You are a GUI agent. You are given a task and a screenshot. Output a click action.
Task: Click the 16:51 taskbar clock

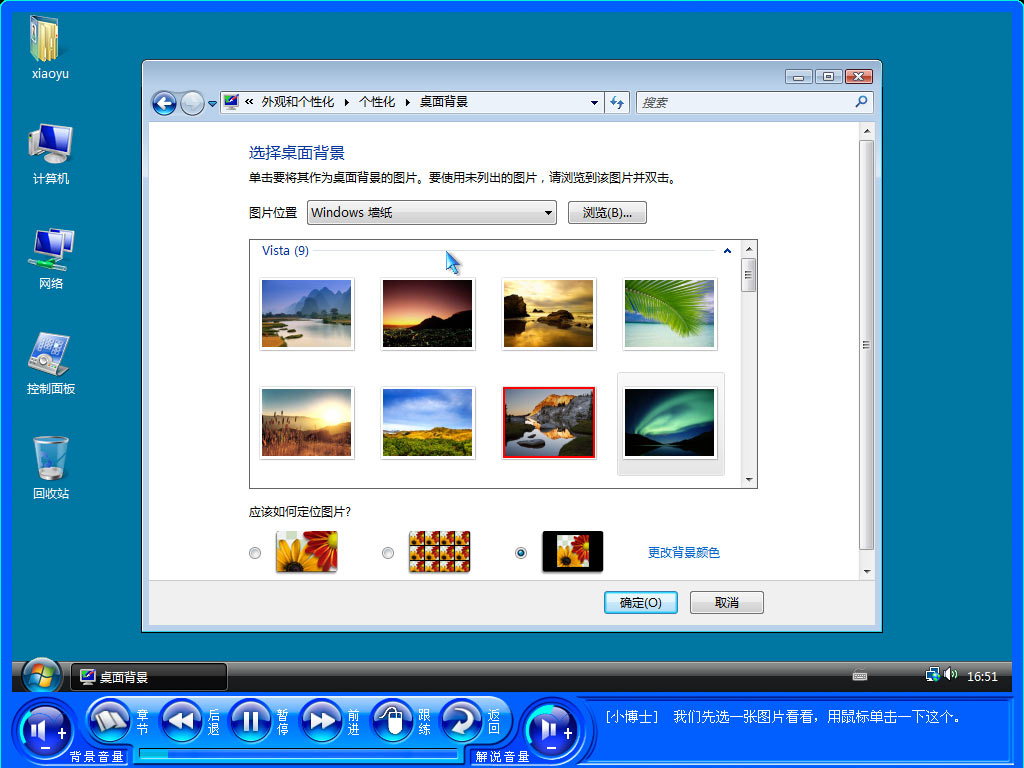(x=982, y=677)
